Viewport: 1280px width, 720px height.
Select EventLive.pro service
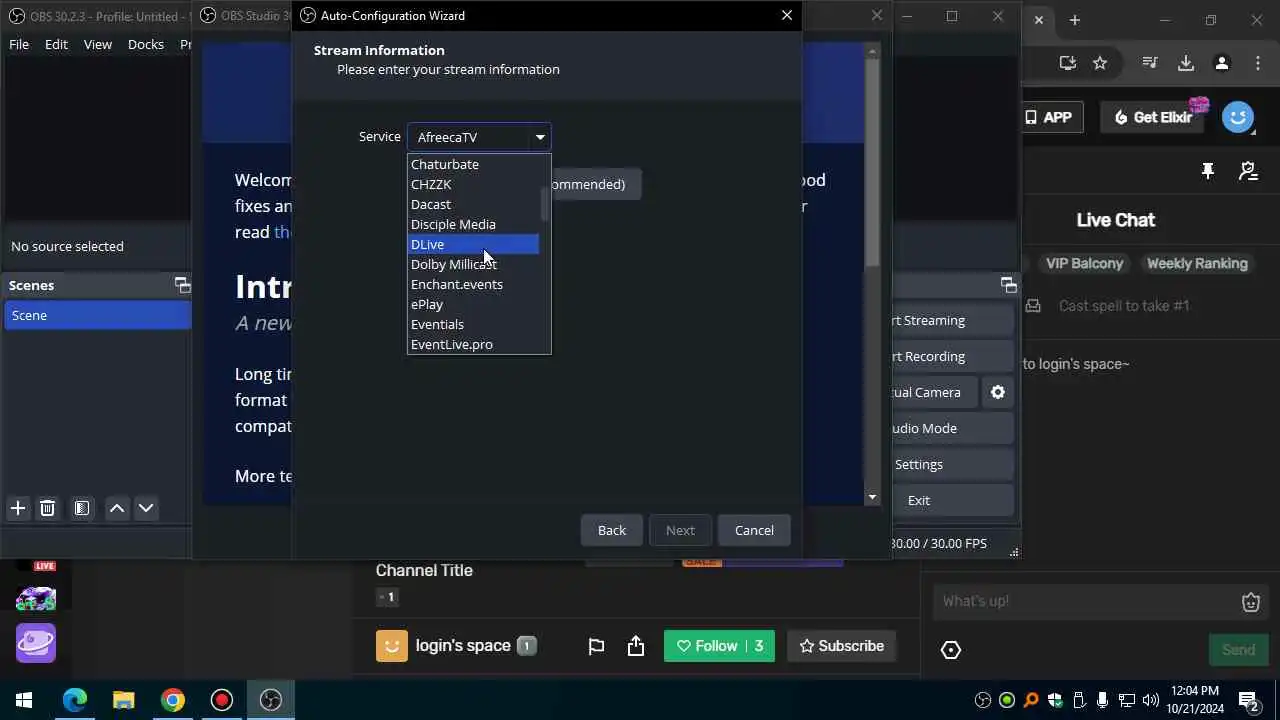(474, 344)
